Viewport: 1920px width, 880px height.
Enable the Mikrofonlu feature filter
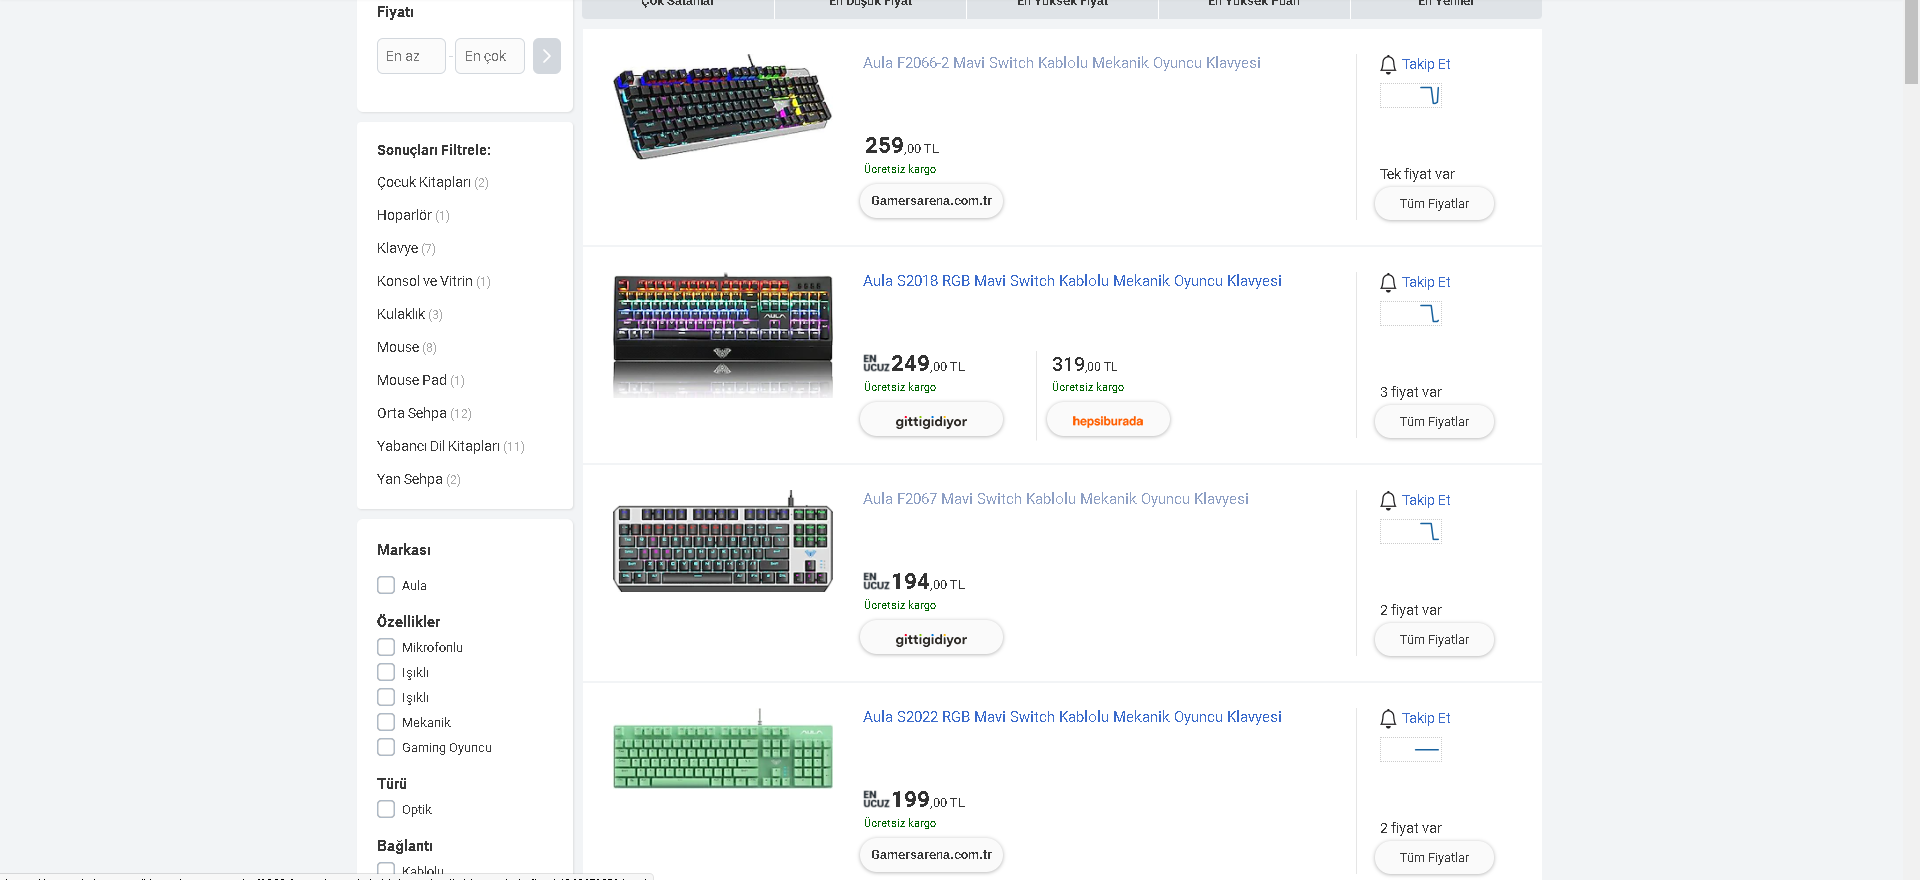386,647
